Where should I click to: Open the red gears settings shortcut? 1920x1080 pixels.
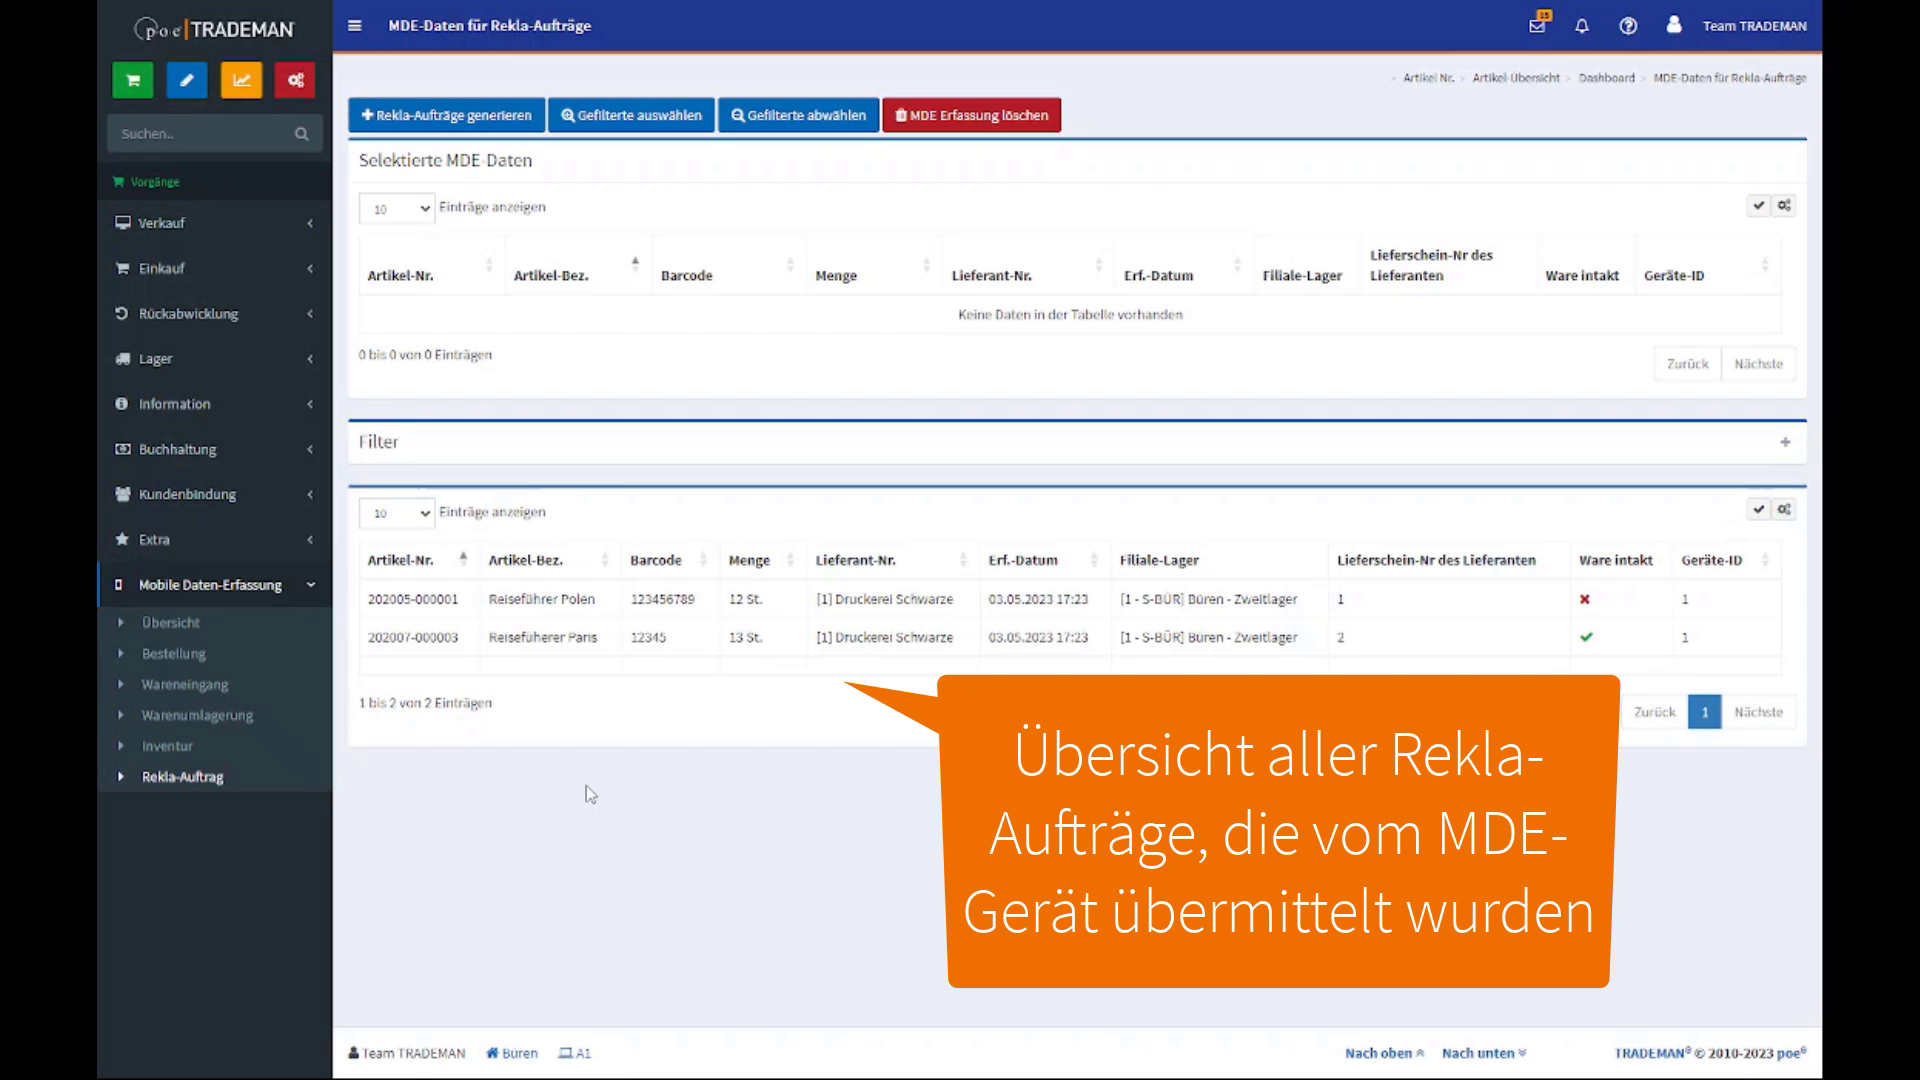coord(295,81)
